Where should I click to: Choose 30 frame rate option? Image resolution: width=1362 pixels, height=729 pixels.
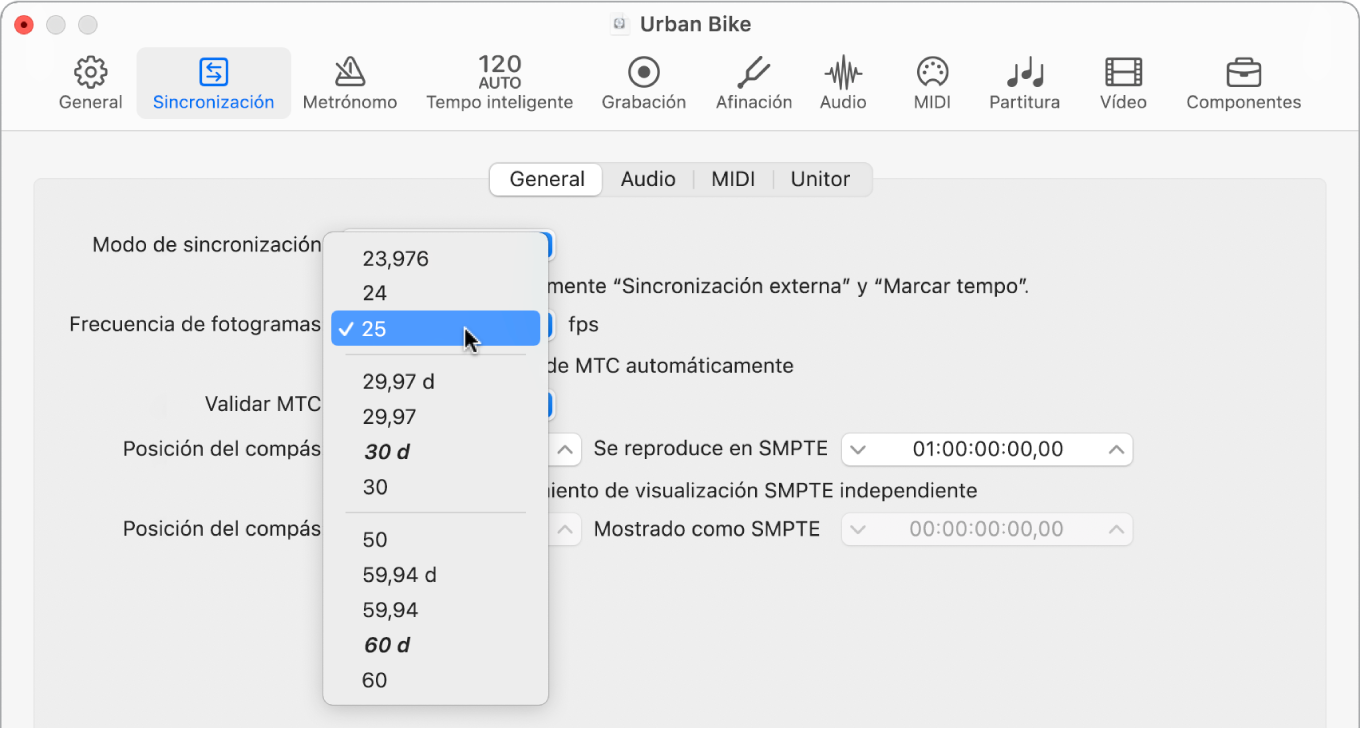[x=436, y=487]
